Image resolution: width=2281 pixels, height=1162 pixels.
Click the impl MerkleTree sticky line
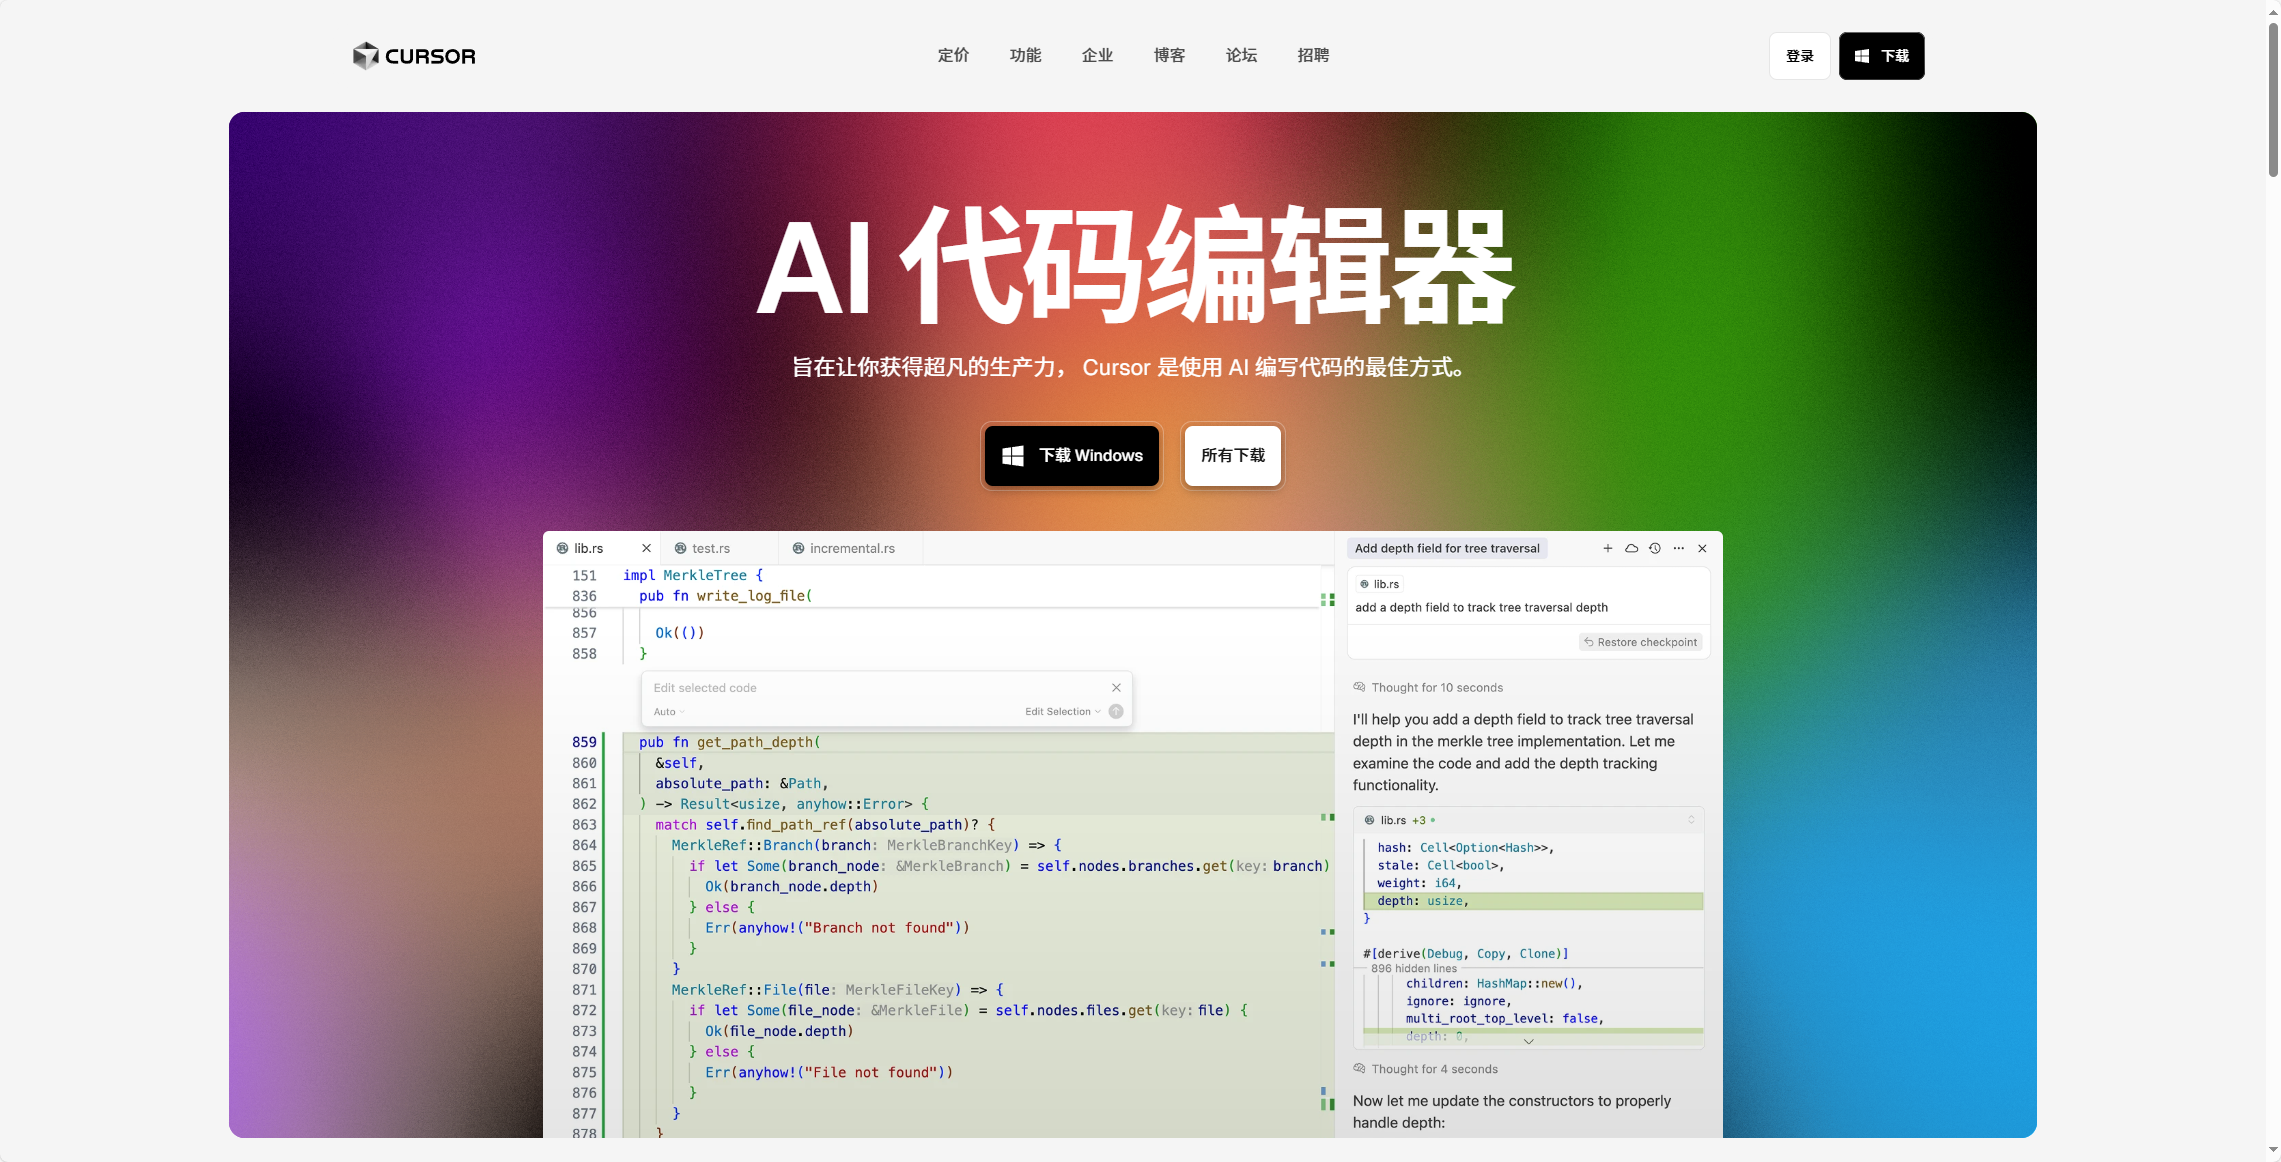click(x=692, y=575)
